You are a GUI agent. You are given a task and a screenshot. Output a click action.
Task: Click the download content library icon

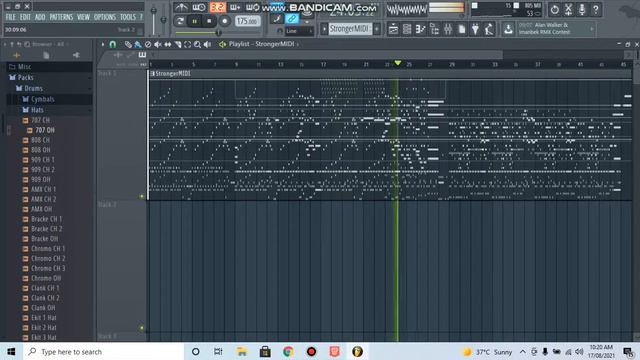[x=508, y=29]
